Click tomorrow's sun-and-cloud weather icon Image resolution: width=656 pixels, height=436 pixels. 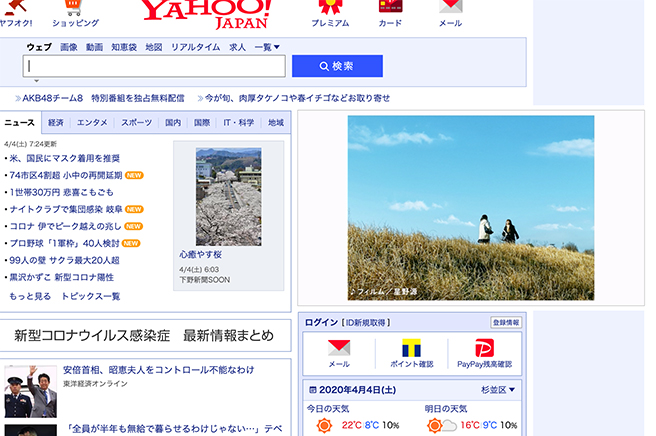coord(441,426)
